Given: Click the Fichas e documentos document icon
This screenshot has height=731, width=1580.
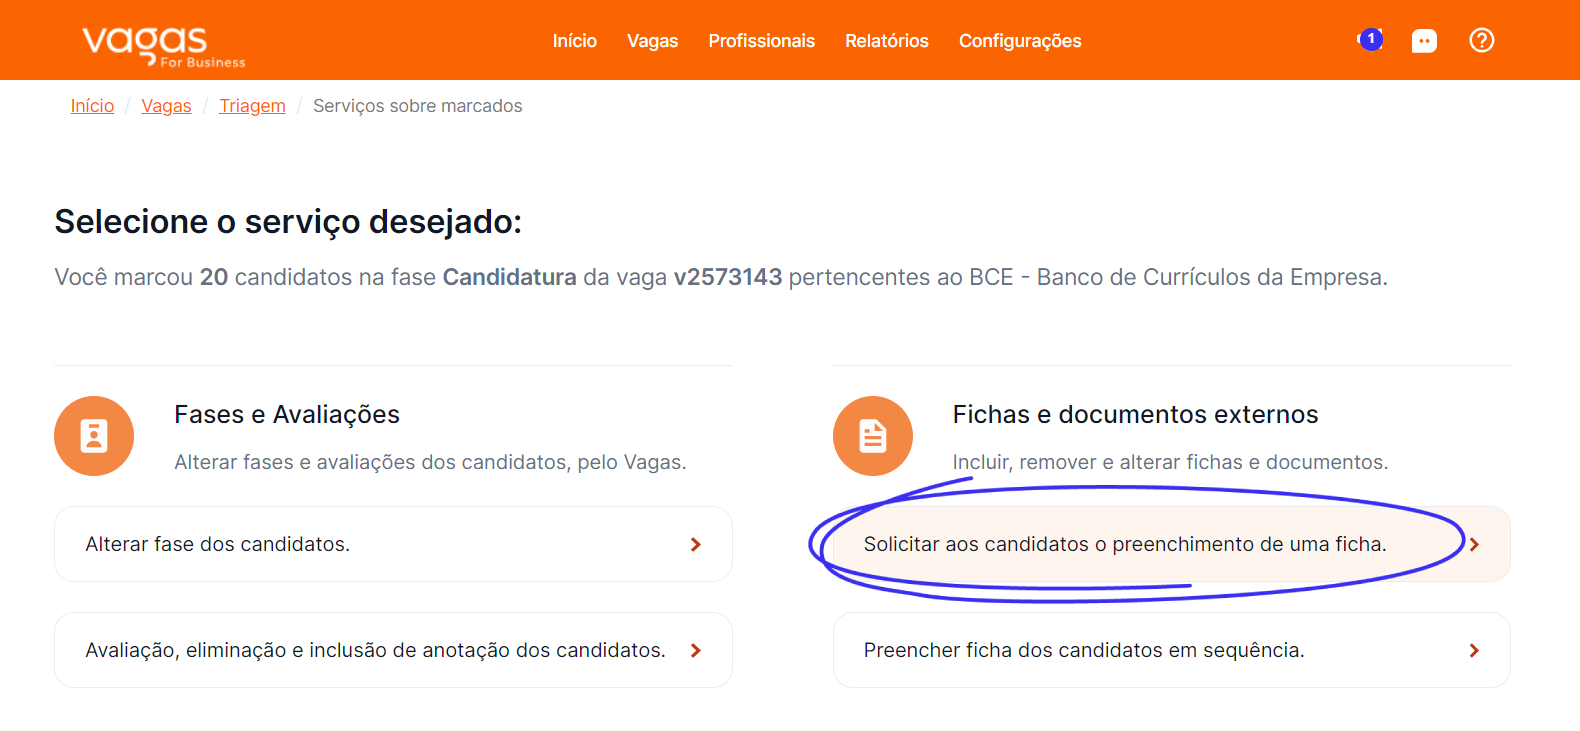Looking at the screenshot, I should [873, 436].
